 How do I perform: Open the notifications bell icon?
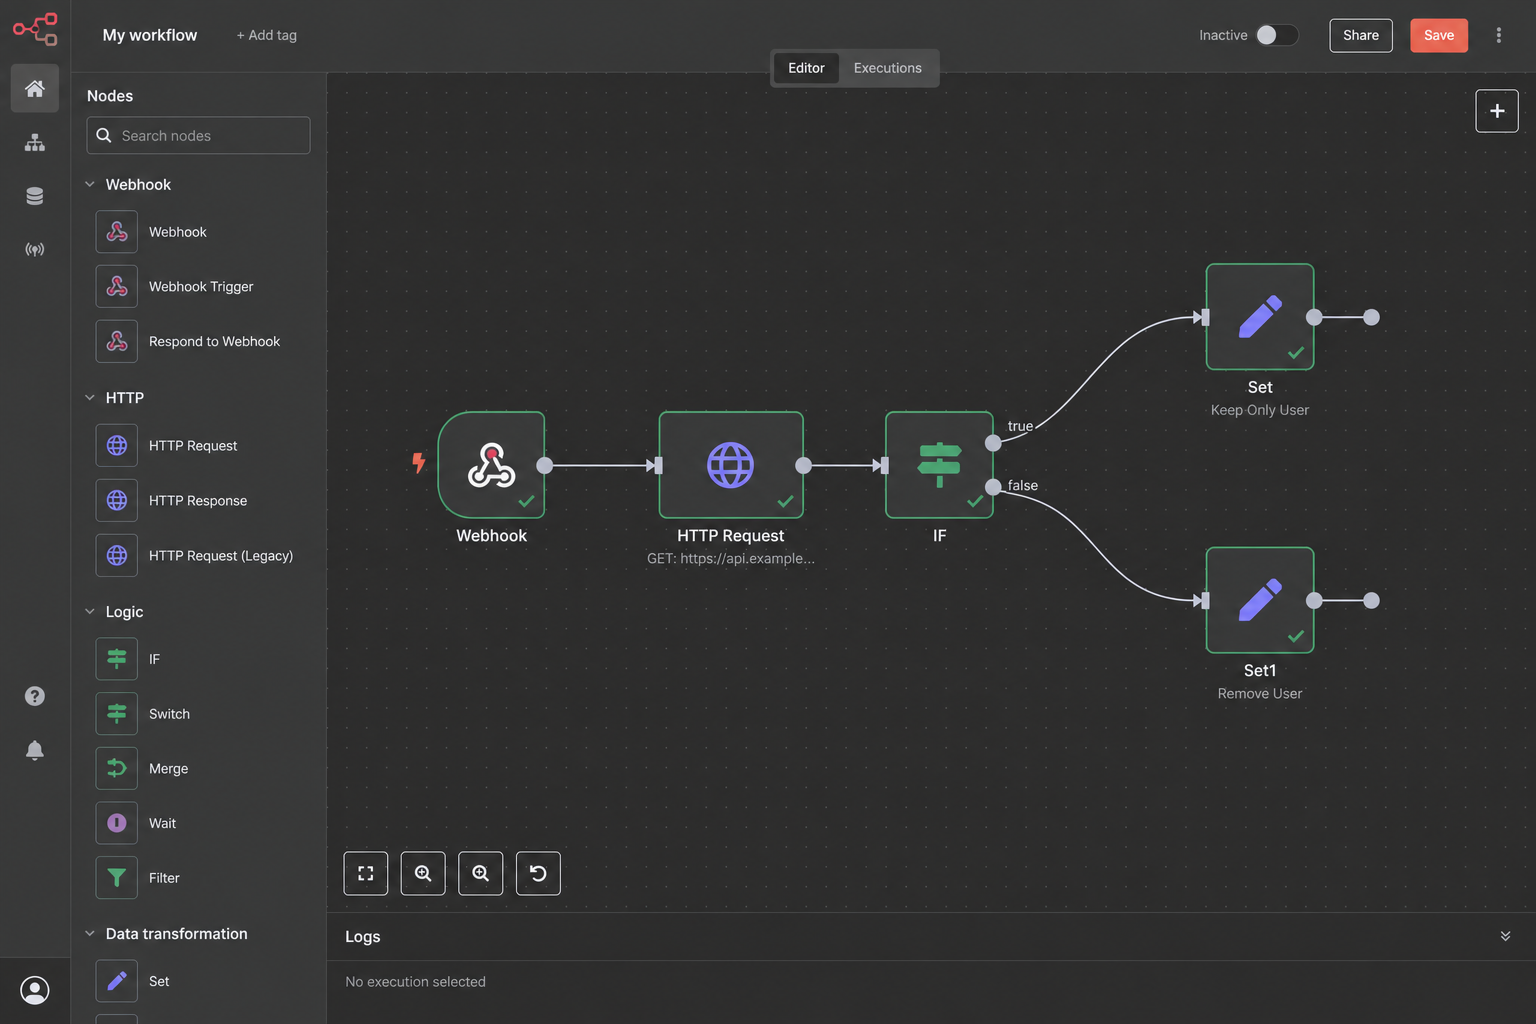click(35, 750)
